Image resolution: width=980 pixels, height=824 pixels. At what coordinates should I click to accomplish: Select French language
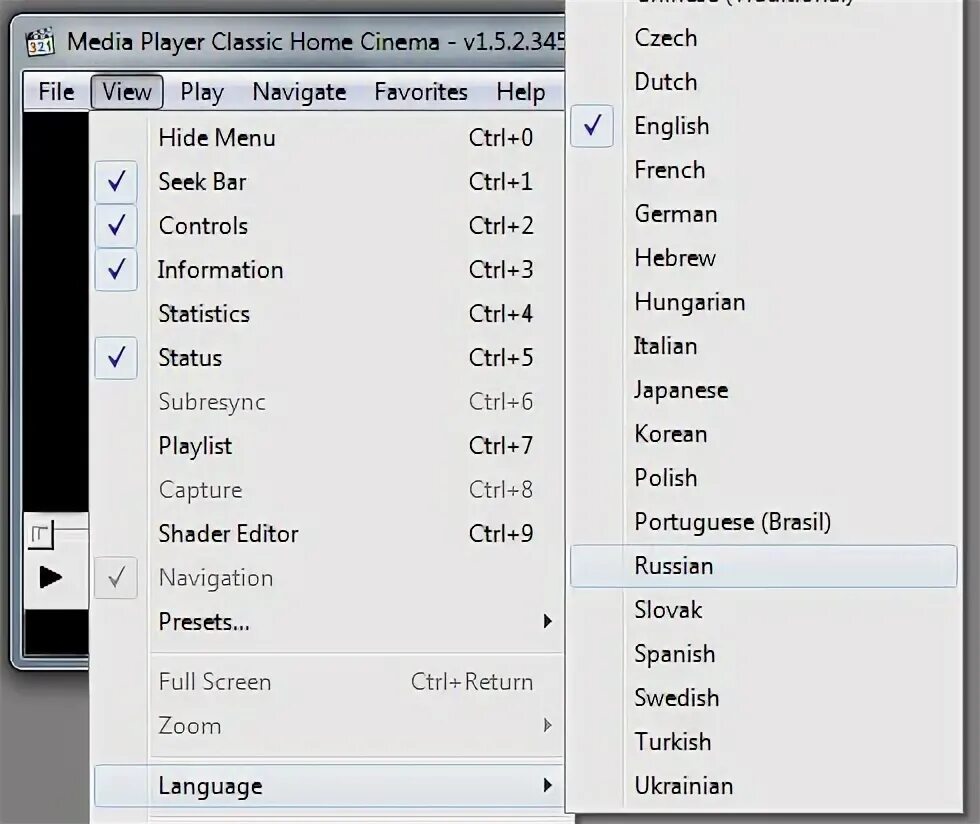click(x=764, y=170)
